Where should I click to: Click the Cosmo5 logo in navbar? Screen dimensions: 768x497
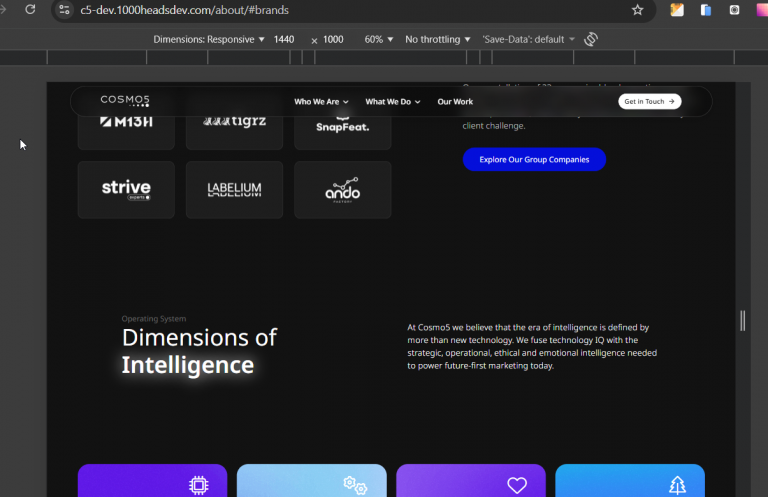pyautogui.click(x=125, y=101)
